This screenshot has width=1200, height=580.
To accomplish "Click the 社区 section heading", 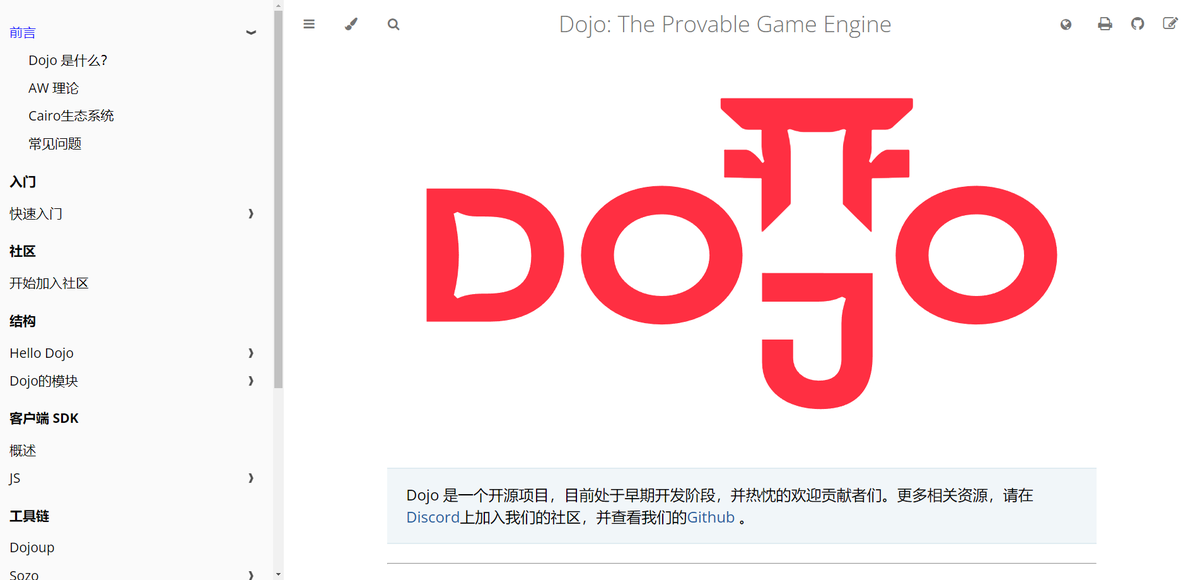I will pyautogui.click(x=23, y=251).
